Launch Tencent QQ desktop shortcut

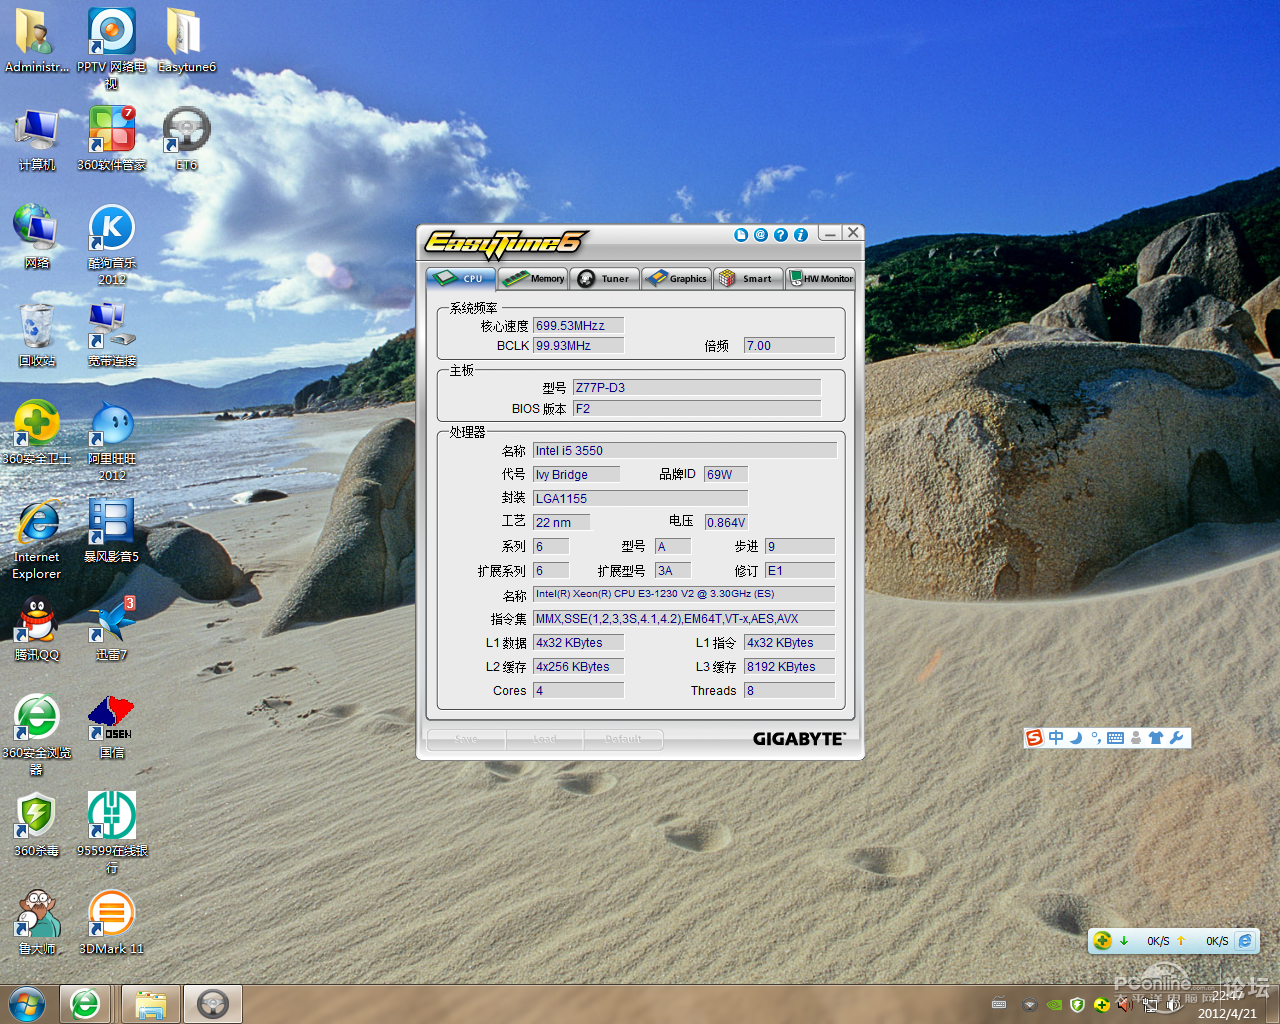tap(37, 629)
